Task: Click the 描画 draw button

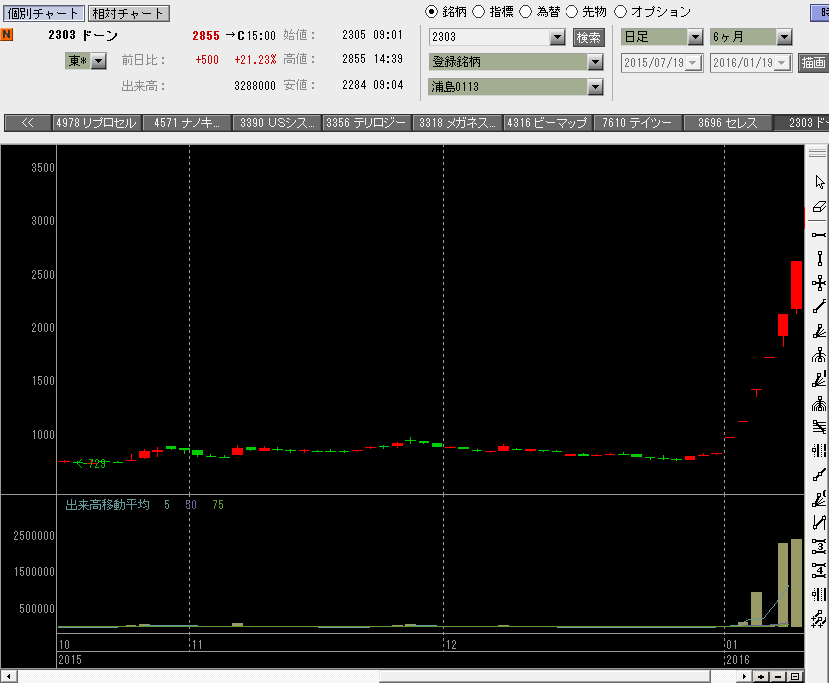Action: [813, 62]
